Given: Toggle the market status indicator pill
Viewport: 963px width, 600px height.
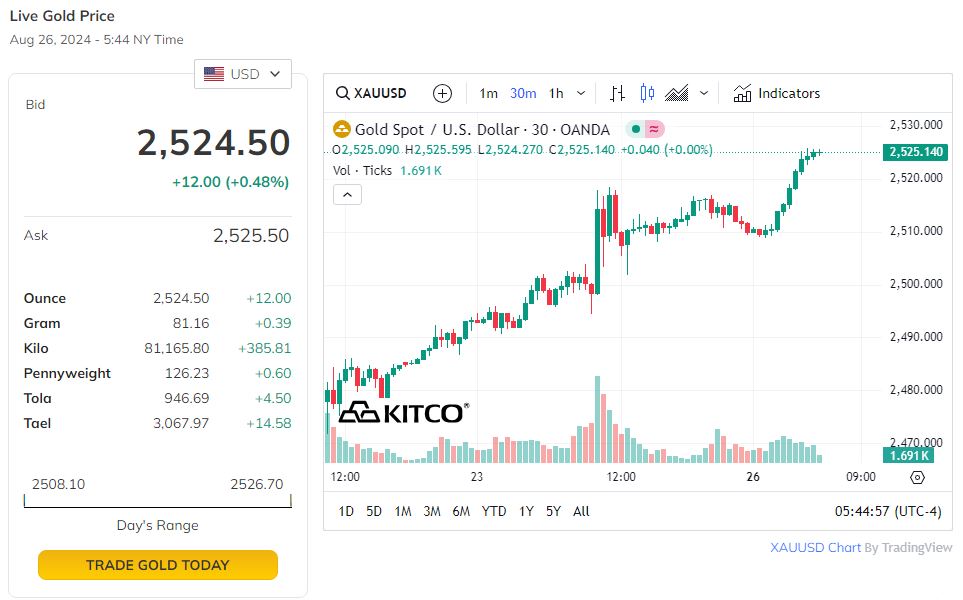Looking at the screenshot, I should (x=644, y=129).
